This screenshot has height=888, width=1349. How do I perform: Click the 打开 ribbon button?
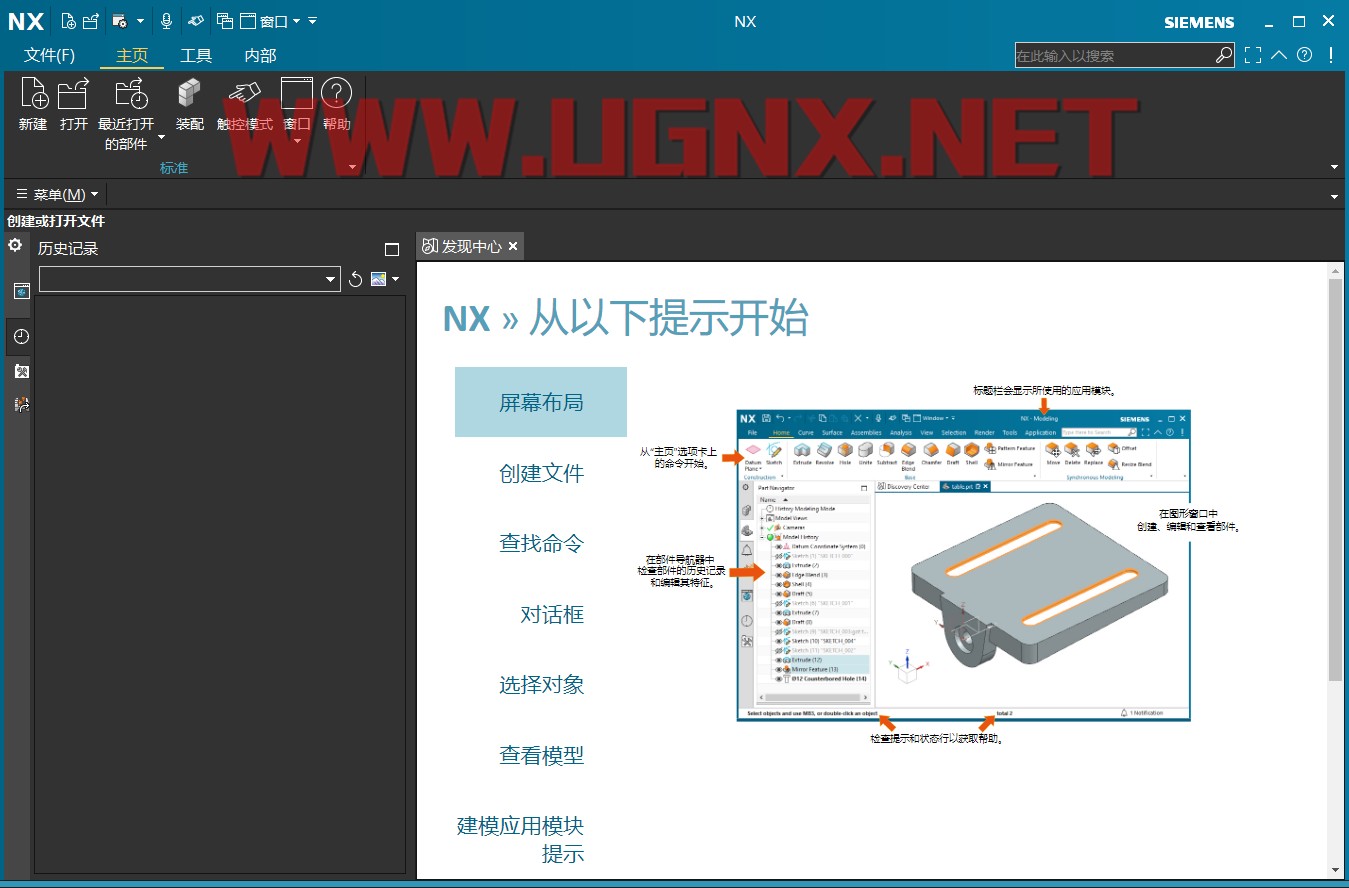74,104
